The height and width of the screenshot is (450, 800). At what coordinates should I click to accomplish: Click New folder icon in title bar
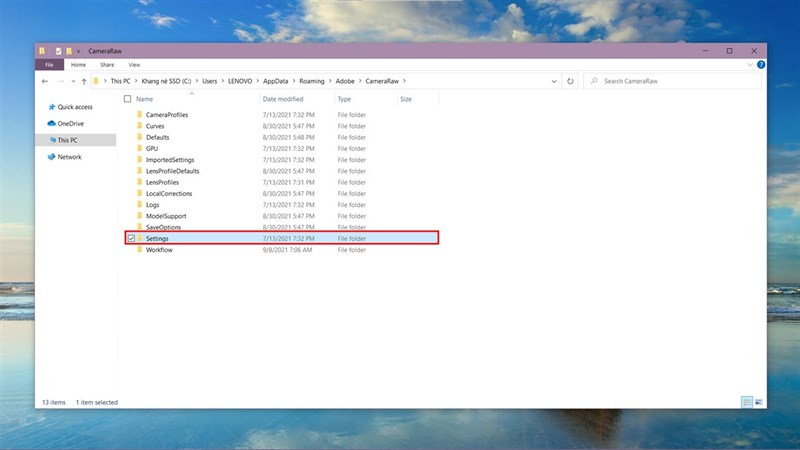pos(69,51)
